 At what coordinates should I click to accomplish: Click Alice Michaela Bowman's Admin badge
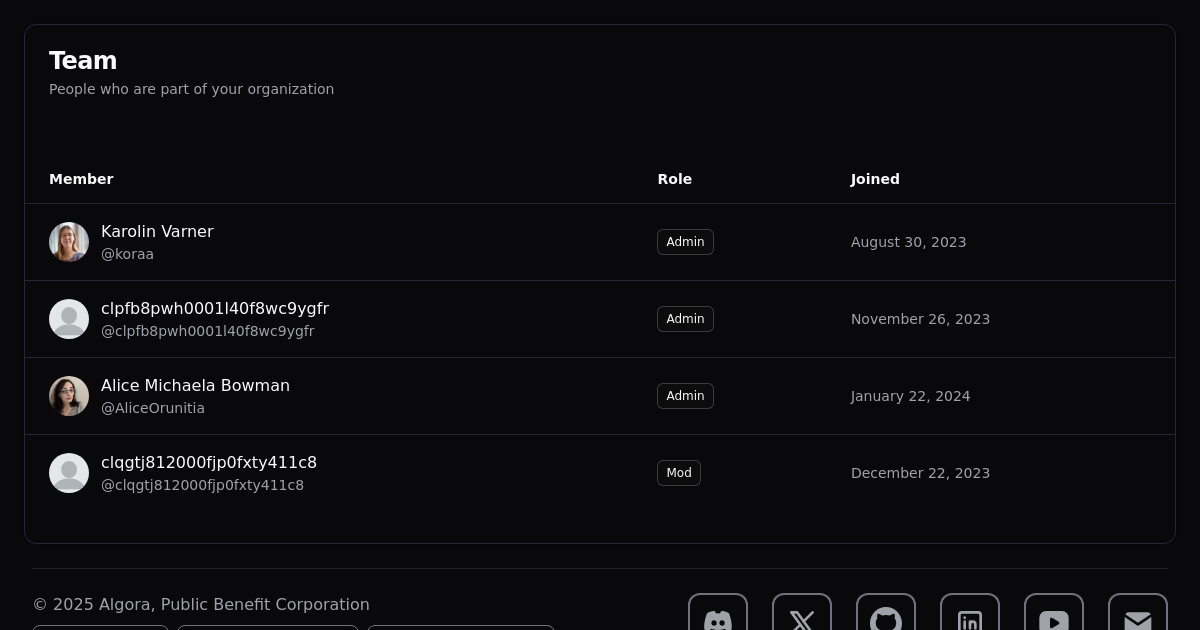(685, 396)
